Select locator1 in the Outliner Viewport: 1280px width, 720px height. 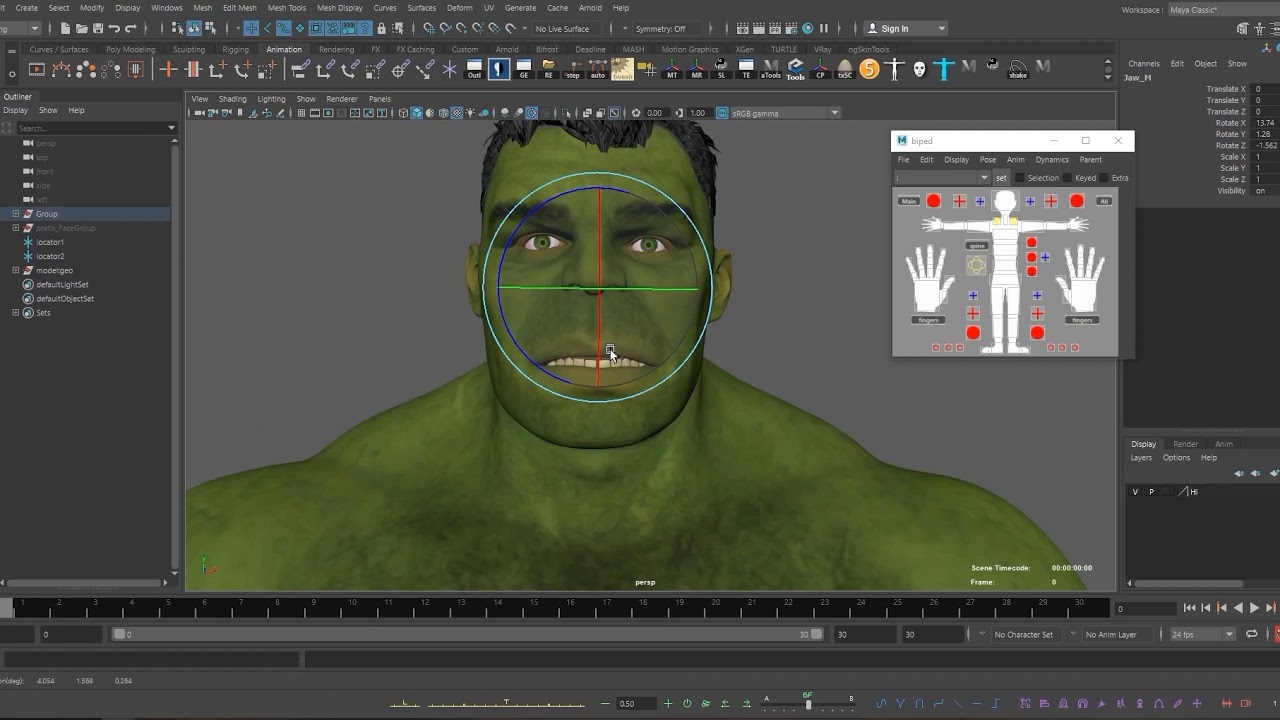(x=50, y=242)
